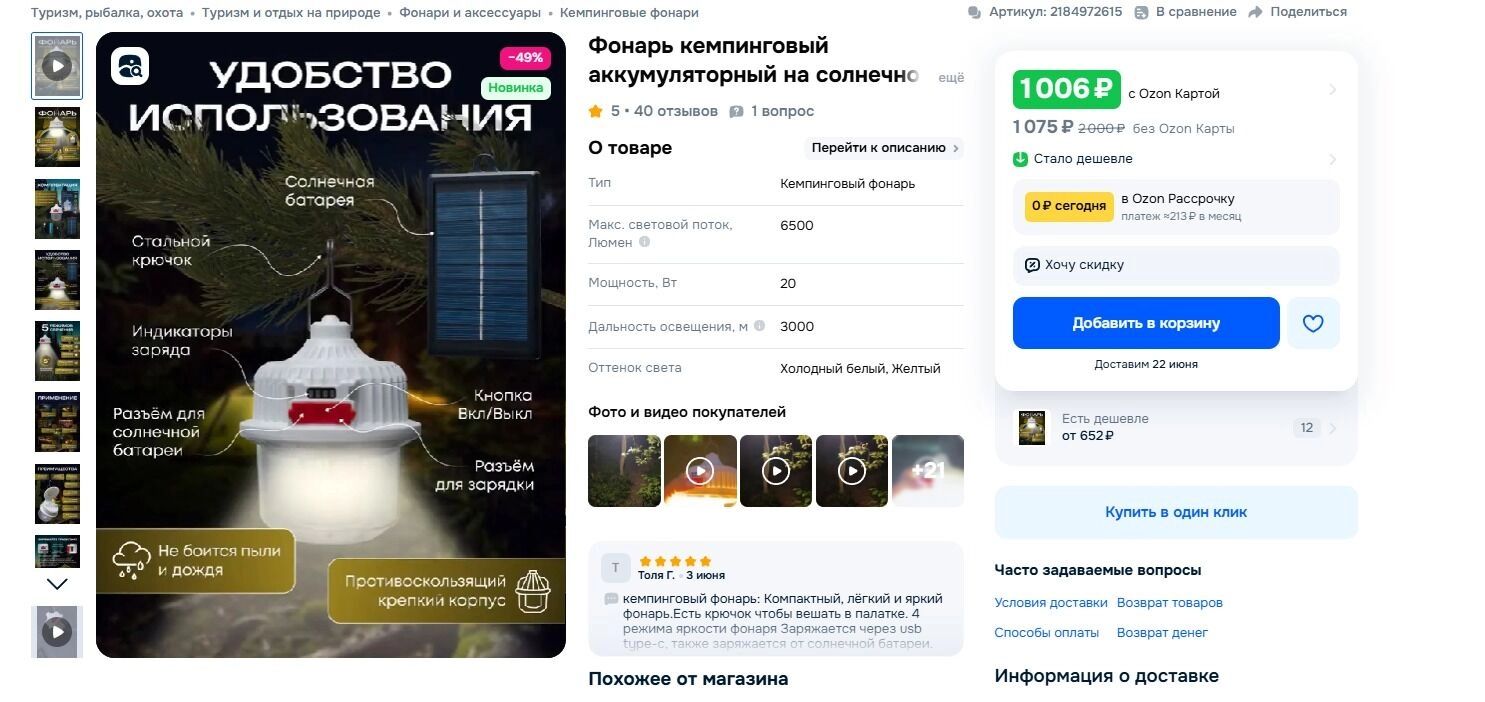Show full product title via ещё
Viewport: 1485px width, 702px height.
click(x=951, y=77)
